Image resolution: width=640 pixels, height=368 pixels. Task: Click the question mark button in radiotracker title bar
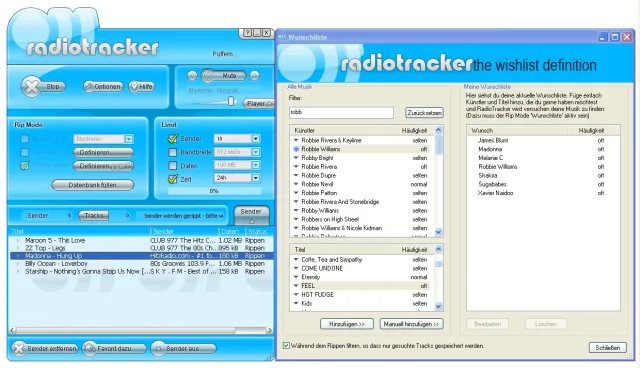pyautogui.click(x=248, y=33)
